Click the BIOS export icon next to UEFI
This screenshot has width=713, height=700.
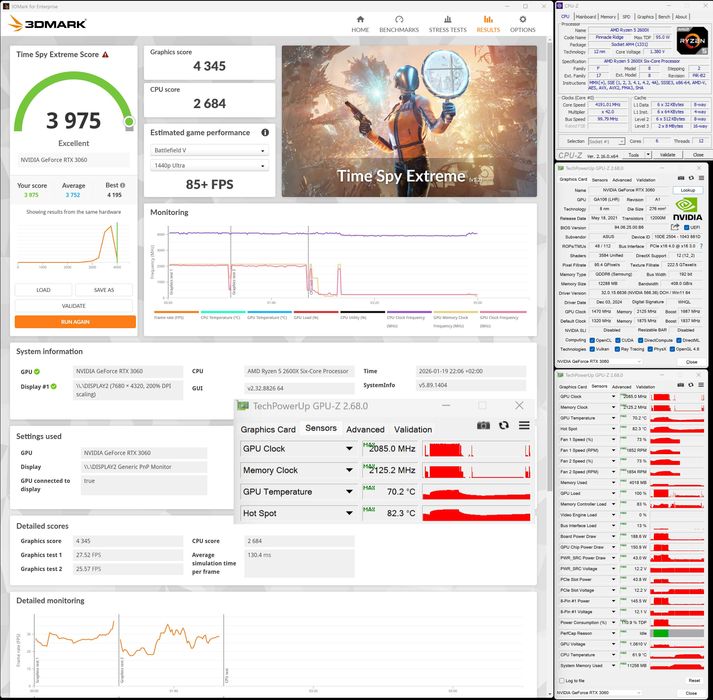pyautogui.click(x=675, y=227)
